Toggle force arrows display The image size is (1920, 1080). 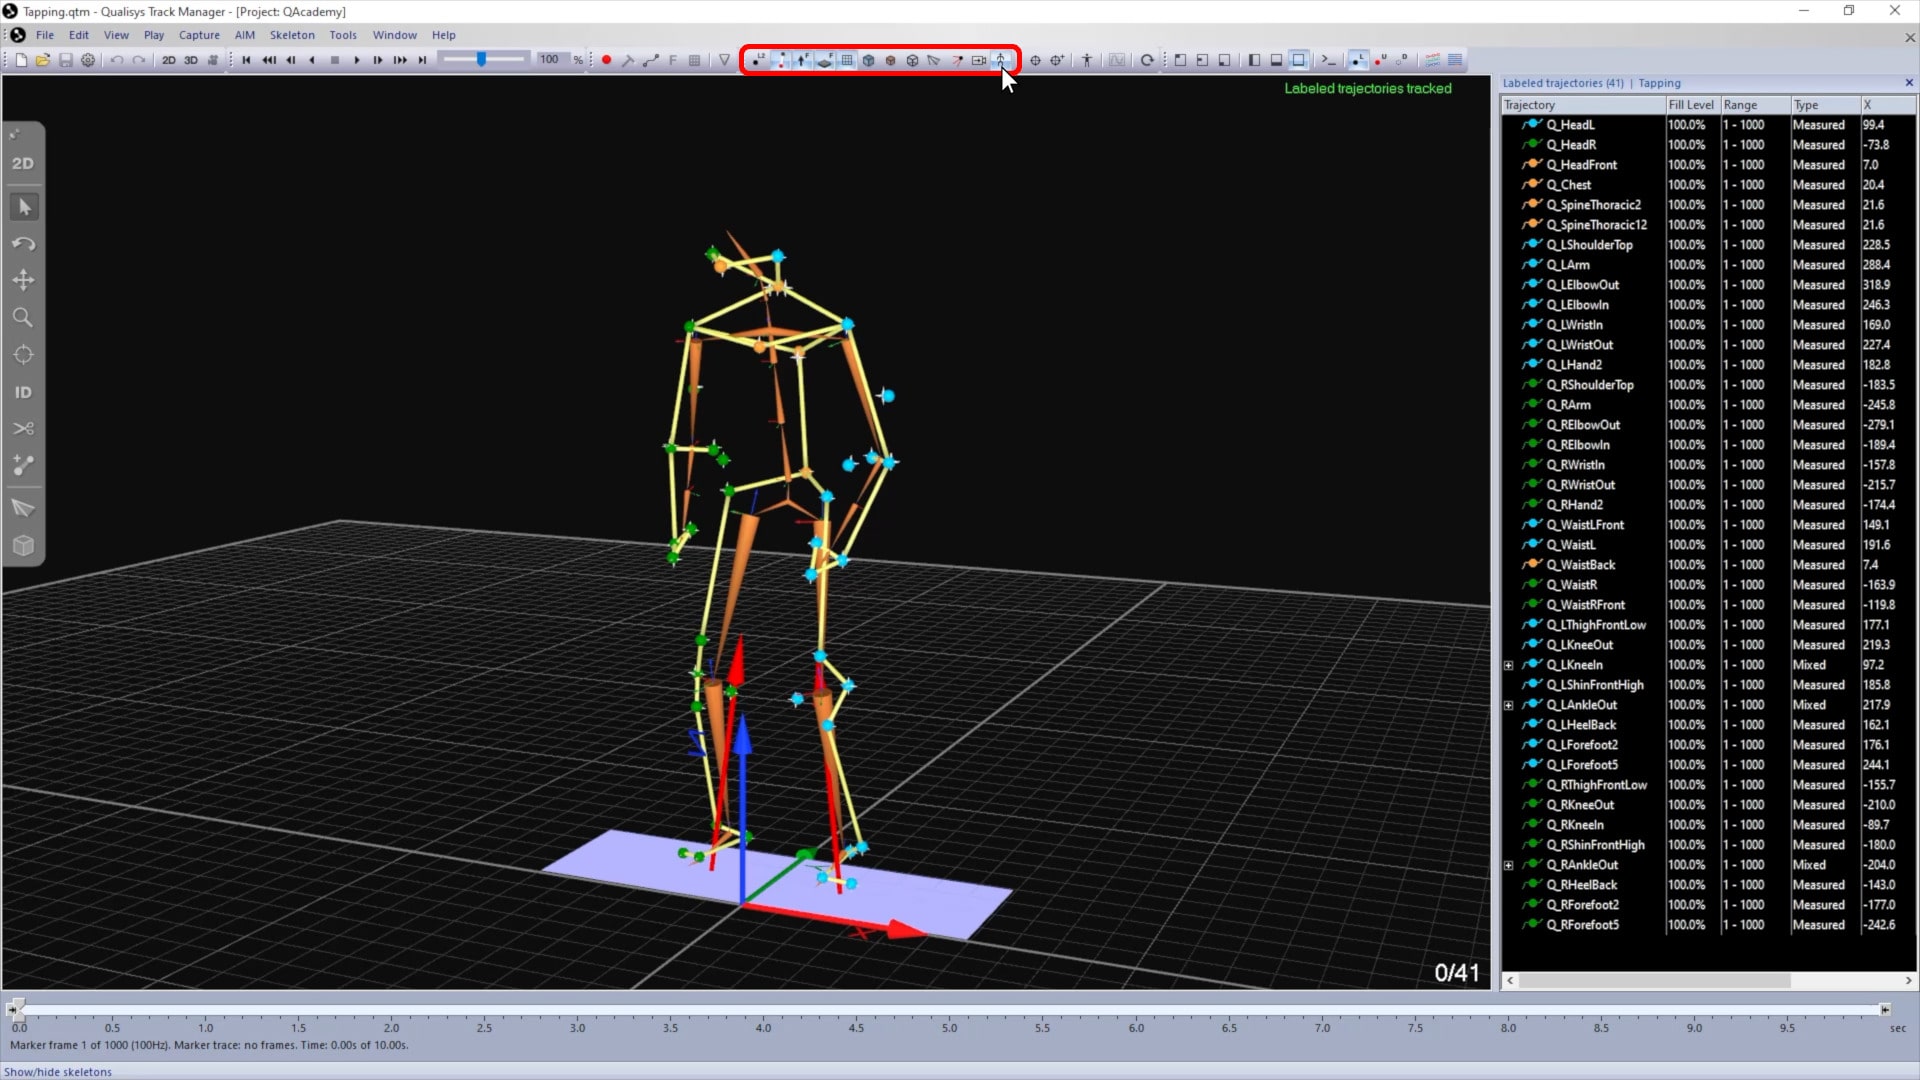coord(802,60)
